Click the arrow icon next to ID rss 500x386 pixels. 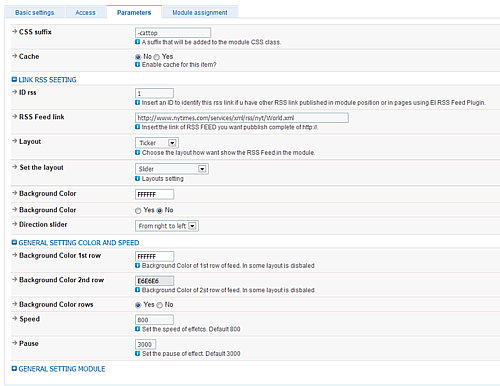[x=14, y=92]
